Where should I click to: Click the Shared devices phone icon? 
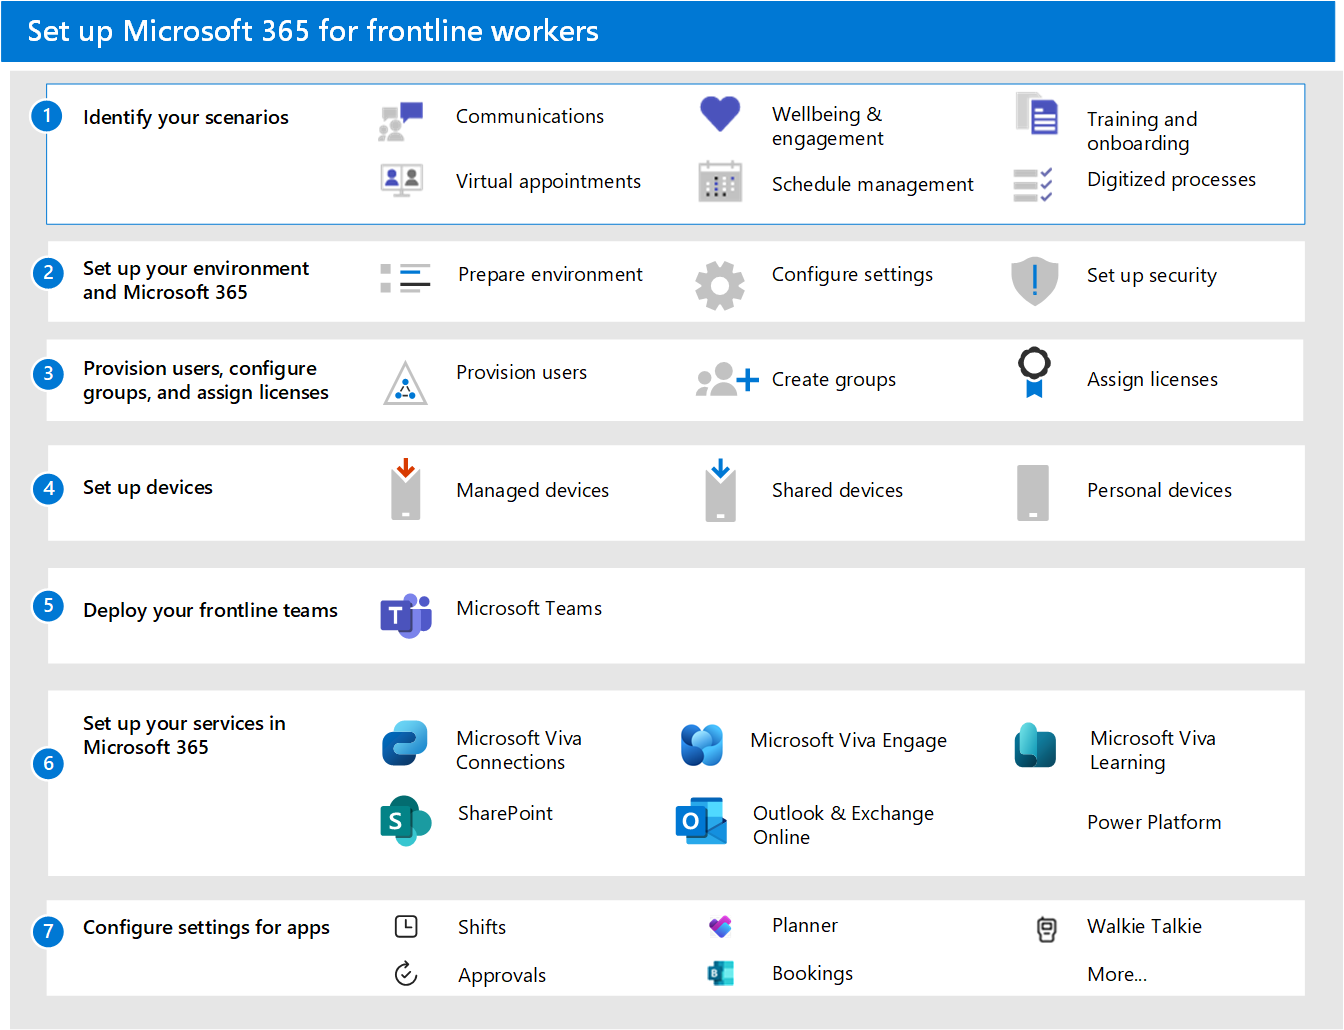720,491
